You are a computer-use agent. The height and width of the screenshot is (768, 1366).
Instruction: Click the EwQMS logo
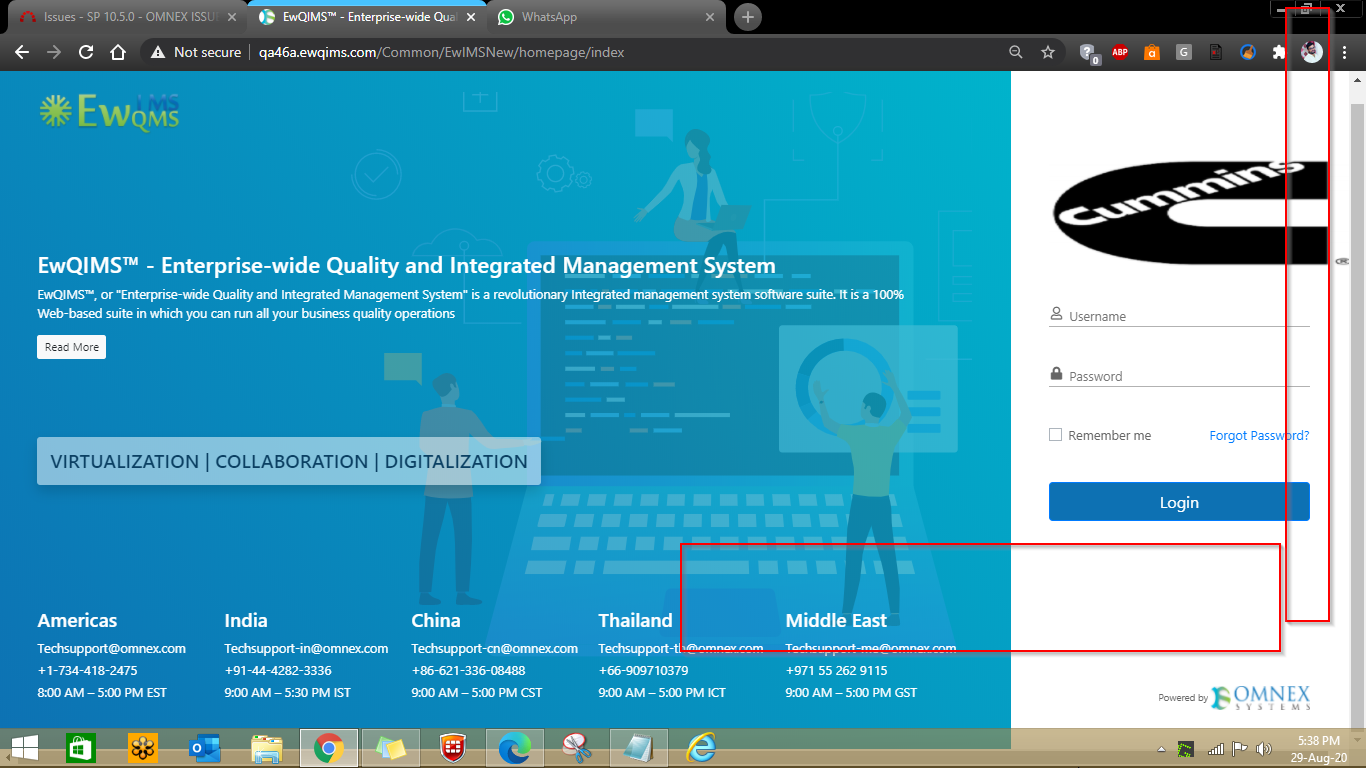click(109, 112)
